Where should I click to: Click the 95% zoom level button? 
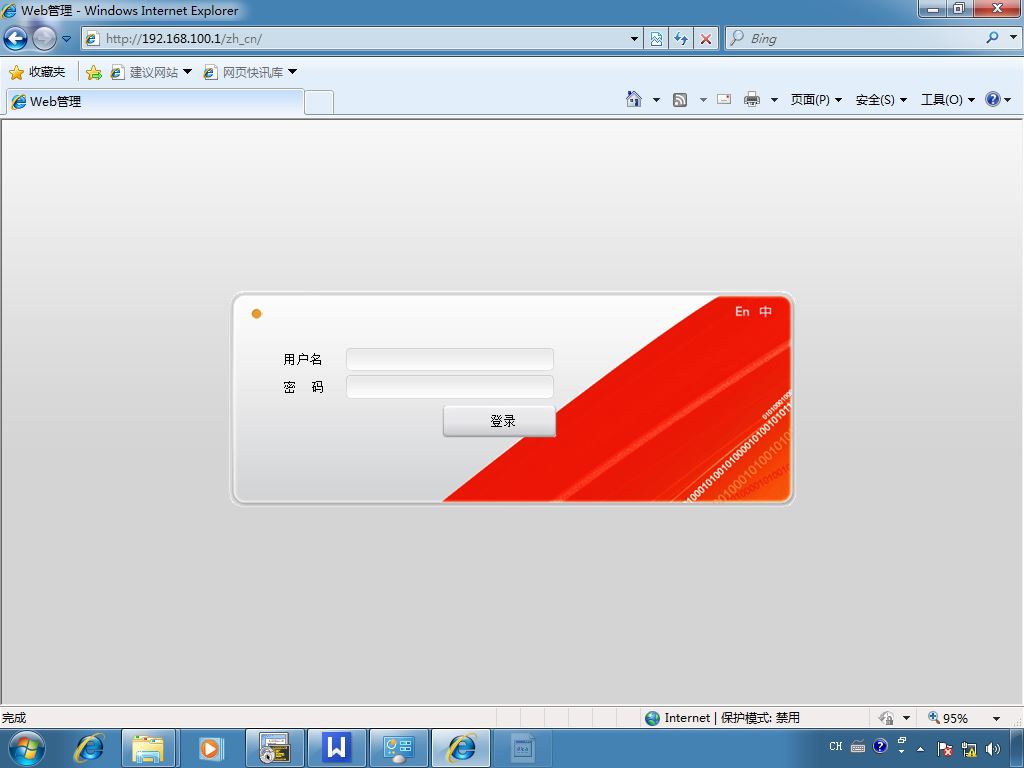(948, 718)
